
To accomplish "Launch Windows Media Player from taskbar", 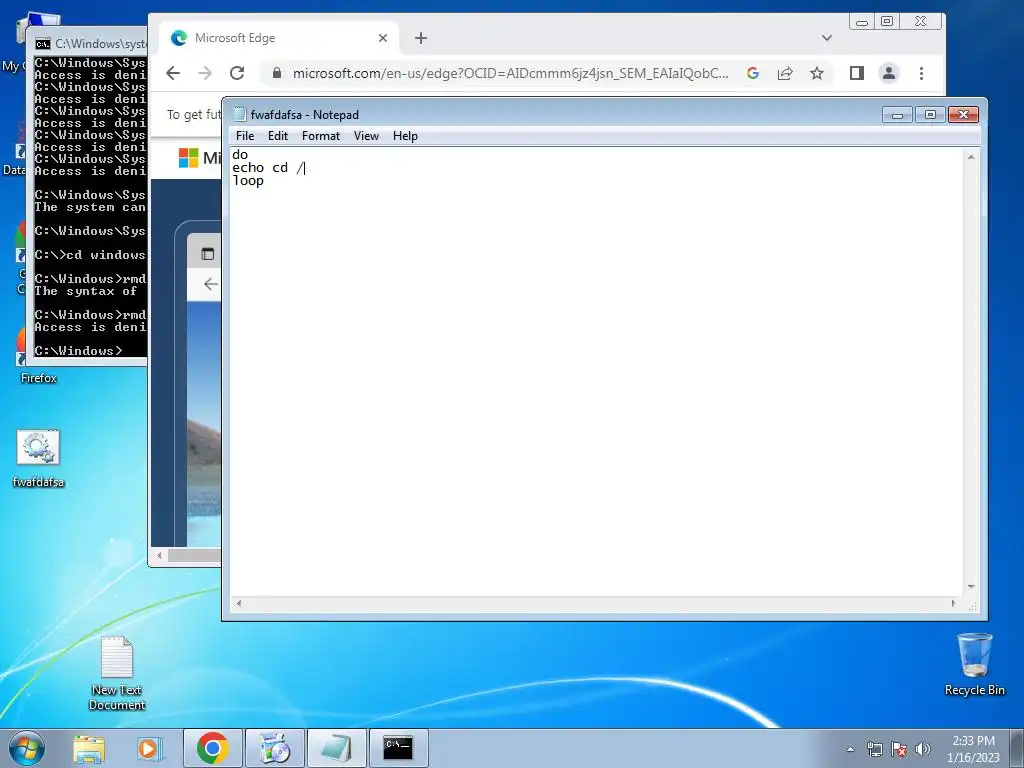I will click(x=149, y=748).
